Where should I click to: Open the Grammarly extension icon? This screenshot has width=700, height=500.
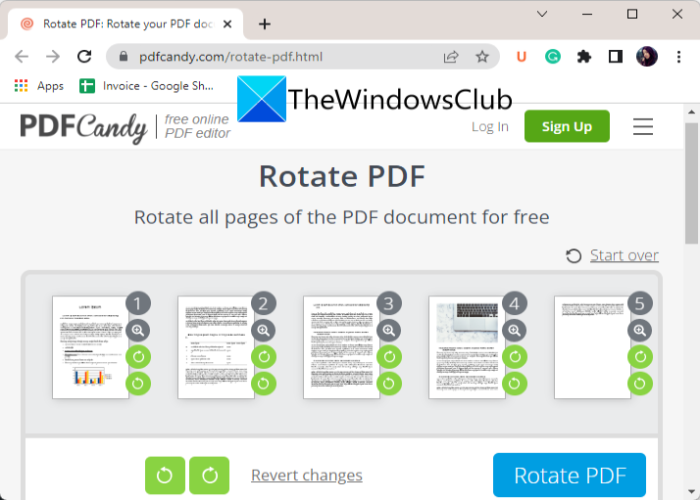tap(553, 57)
